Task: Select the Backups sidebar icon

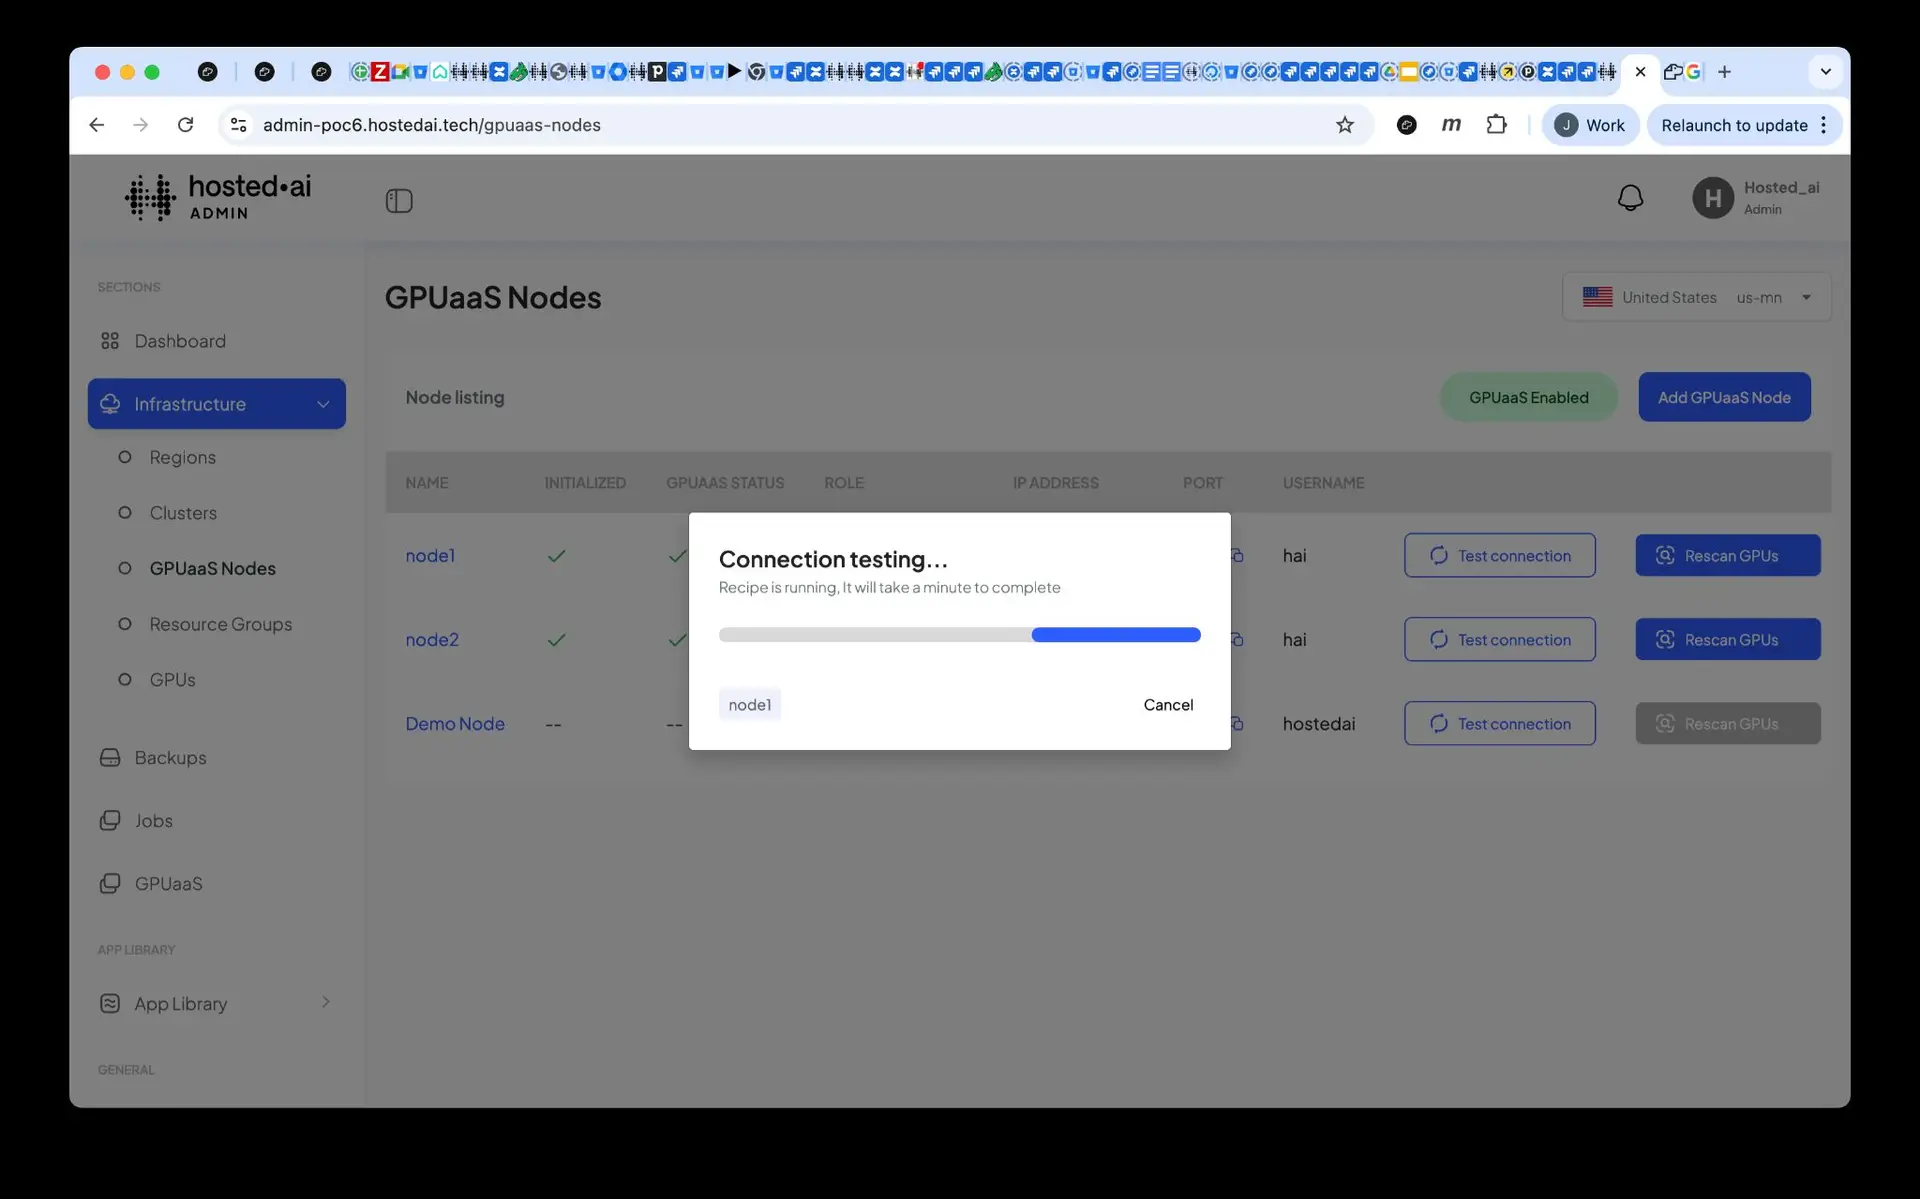Action: (x=110, y=757)
